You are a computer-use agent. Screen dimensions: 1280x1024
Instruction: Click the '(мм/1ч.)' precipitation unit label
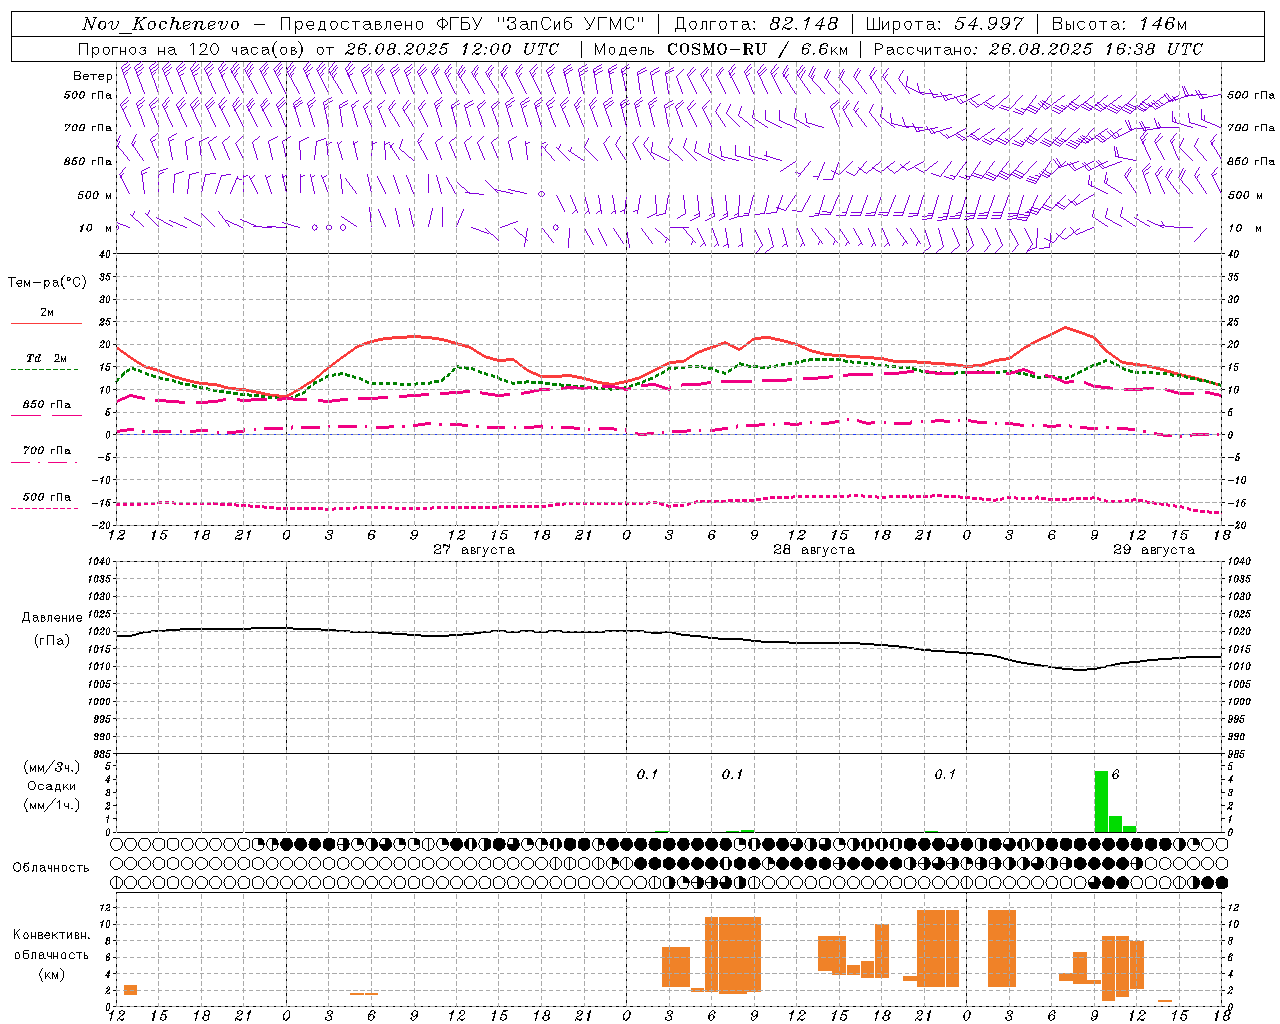tap(52, 805)
